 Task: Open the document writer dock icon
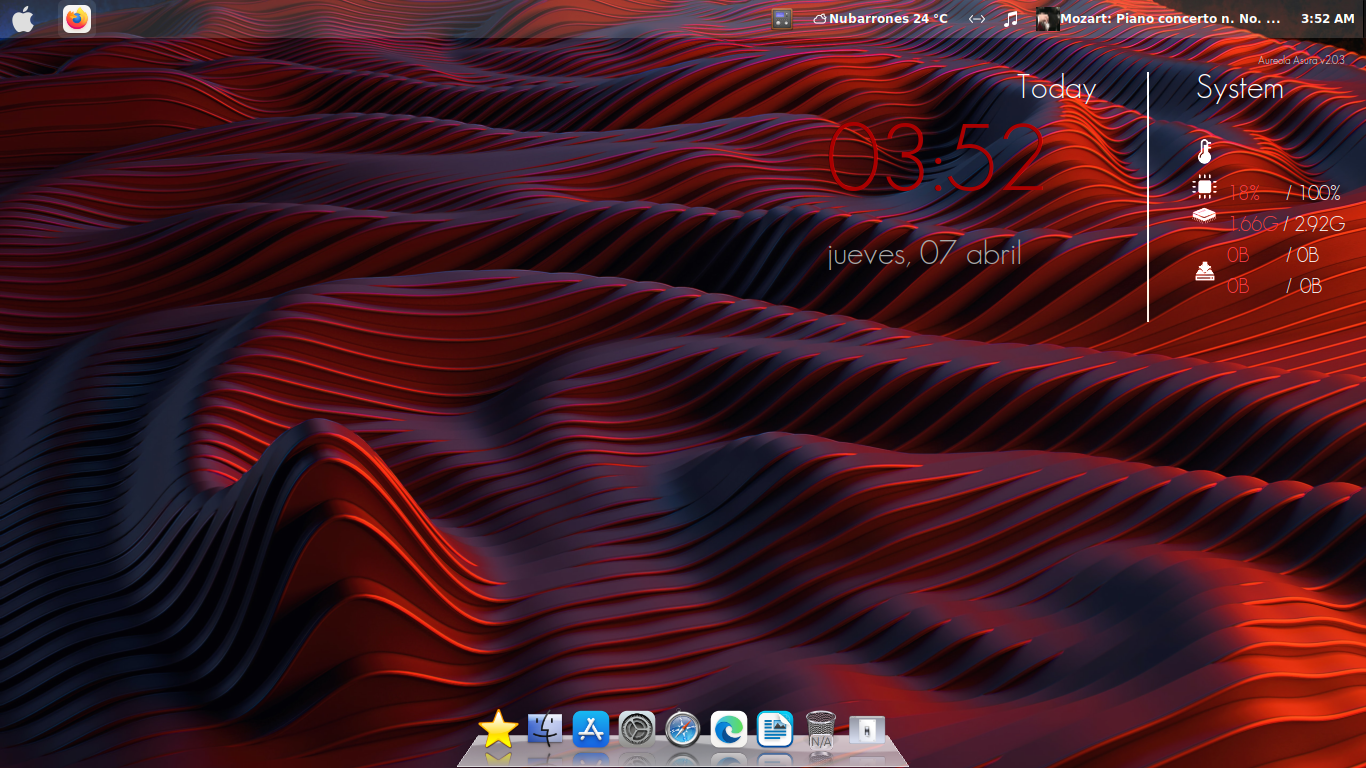click(x=775, y=730)
